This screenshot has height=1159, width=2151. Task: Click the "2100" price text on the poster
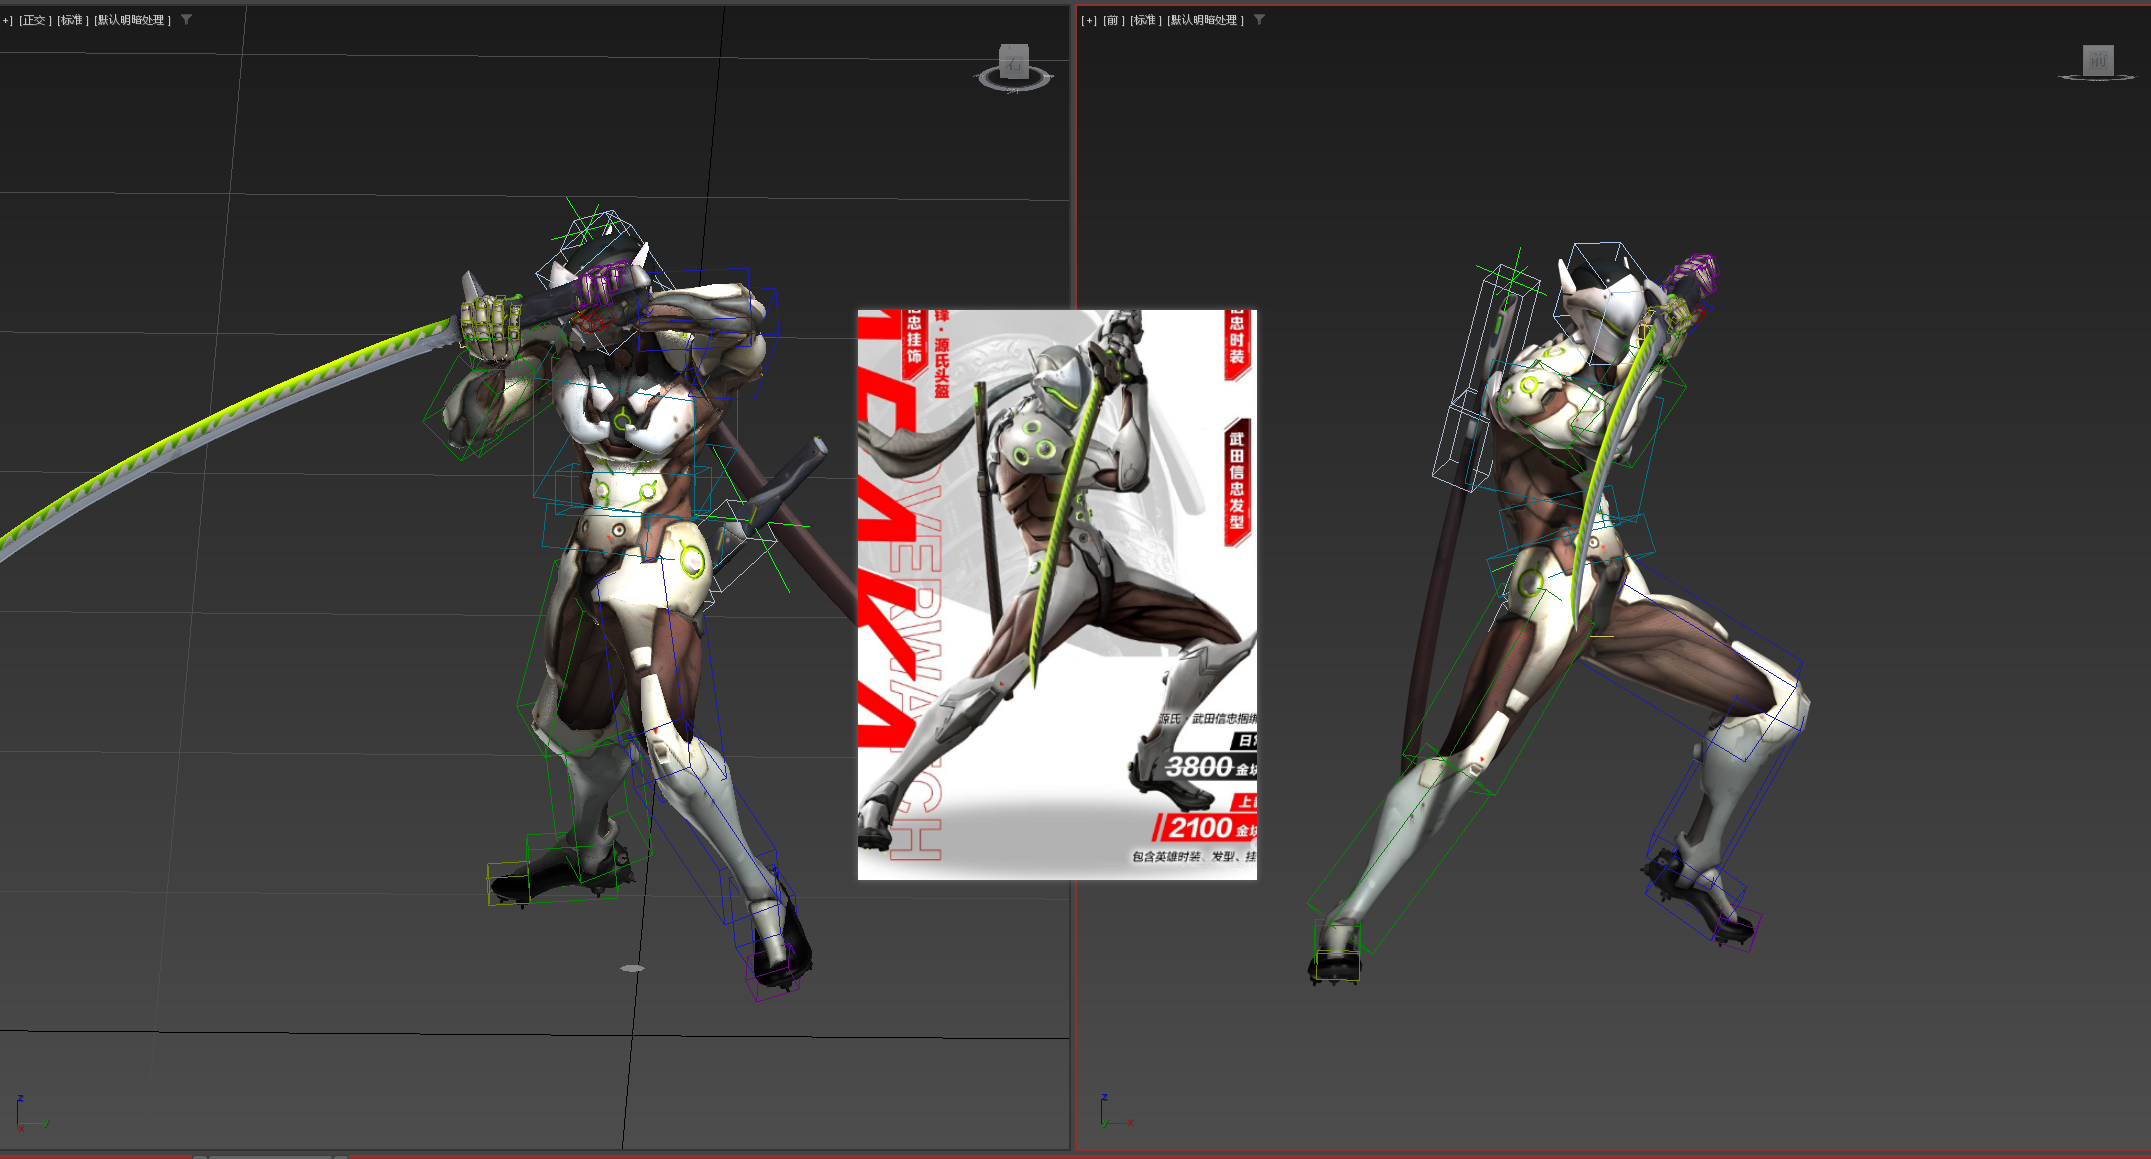(x=1201, y=828)
